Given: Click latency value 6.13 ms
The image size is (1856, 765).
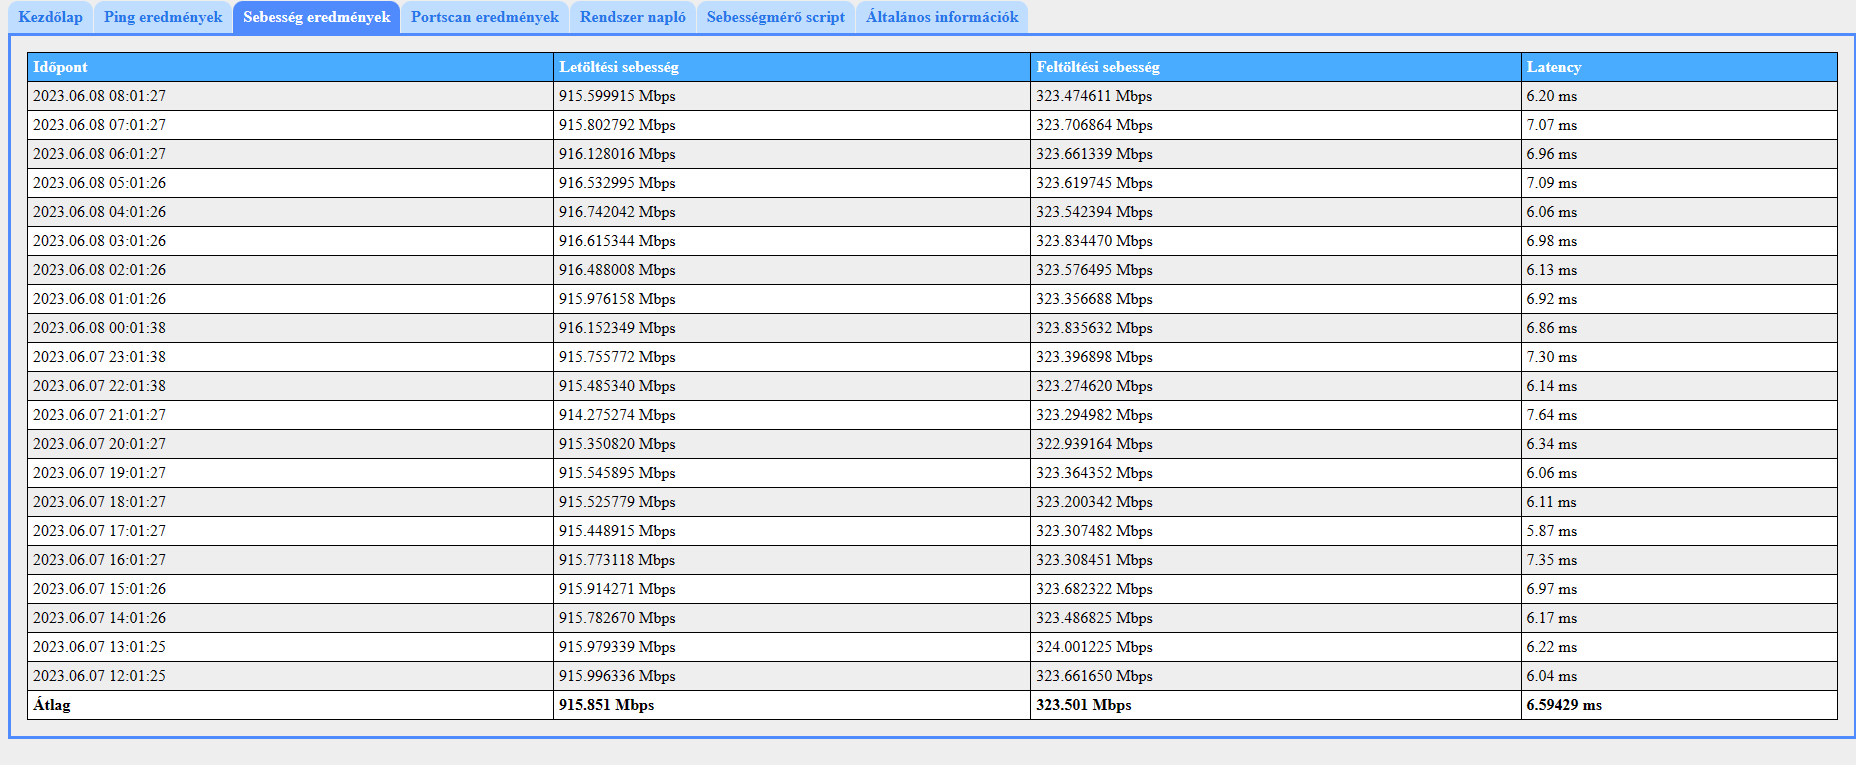Looking at the screenshot, I should [x=1552, y=270].
